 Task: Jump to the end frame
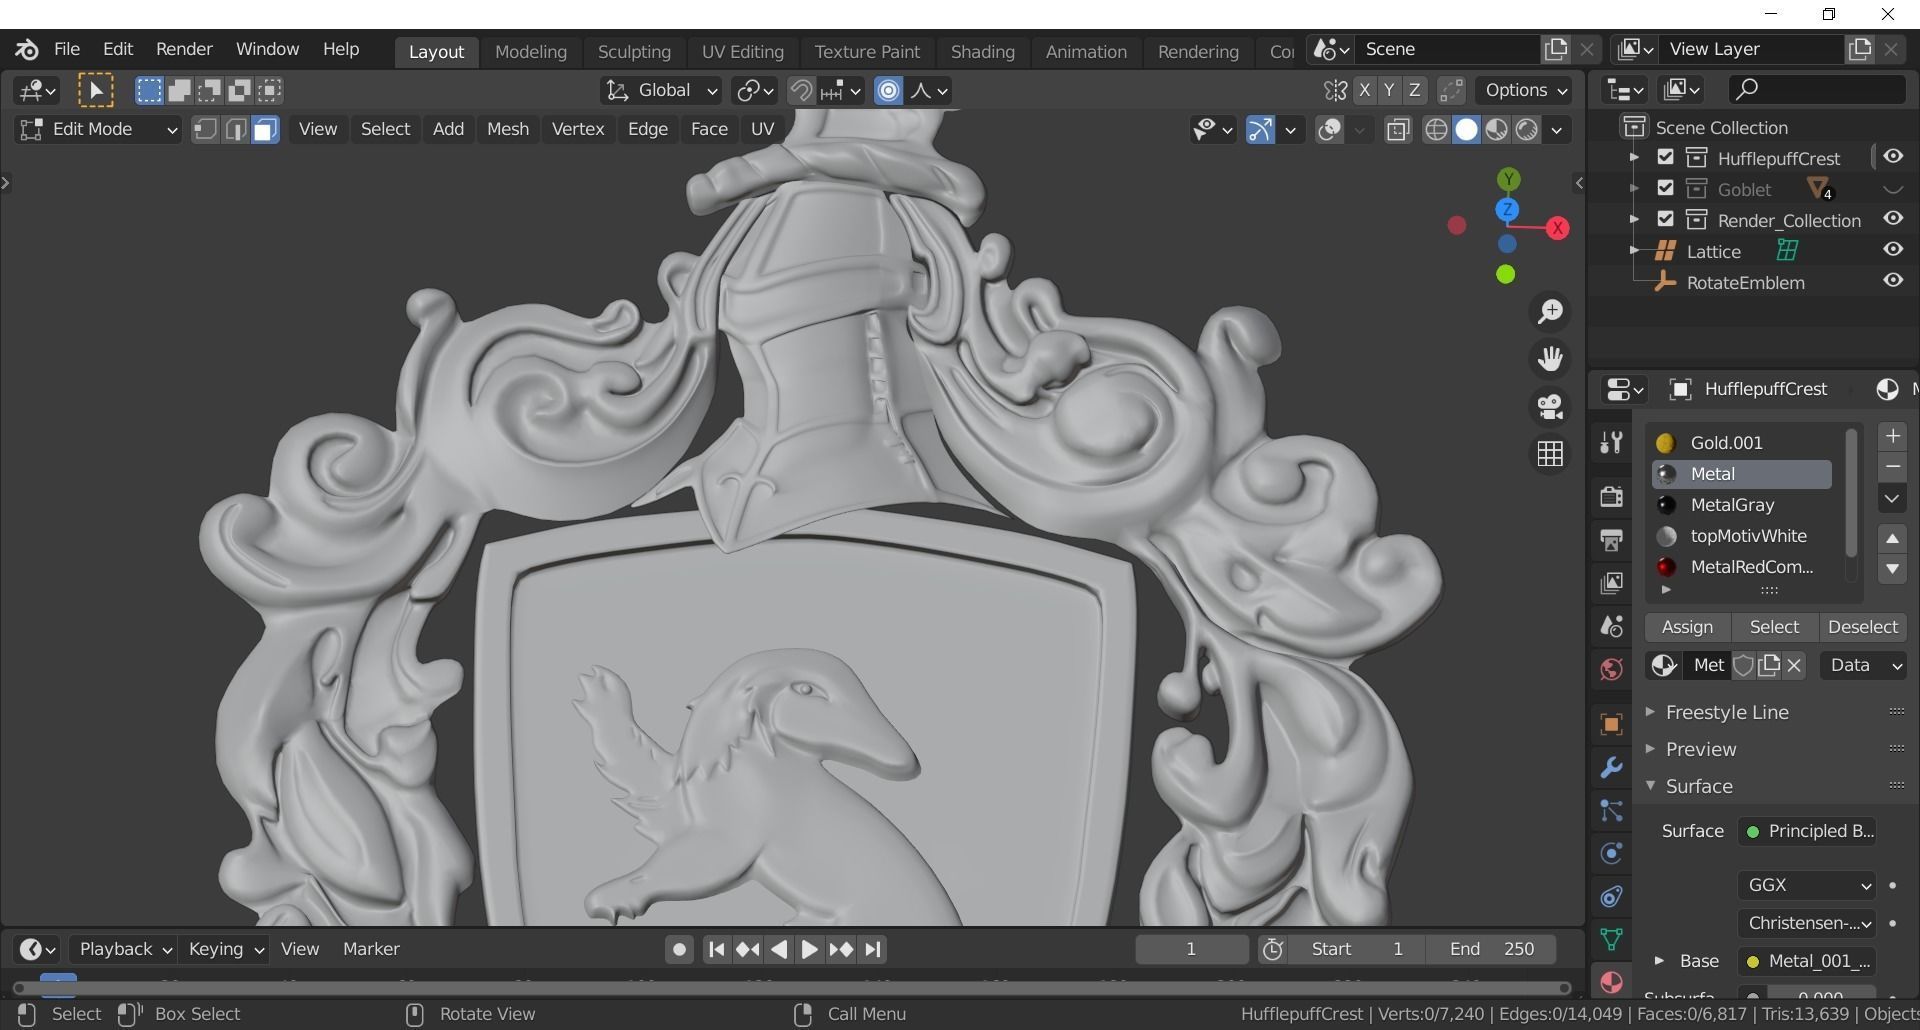click(x=873, y=950)
